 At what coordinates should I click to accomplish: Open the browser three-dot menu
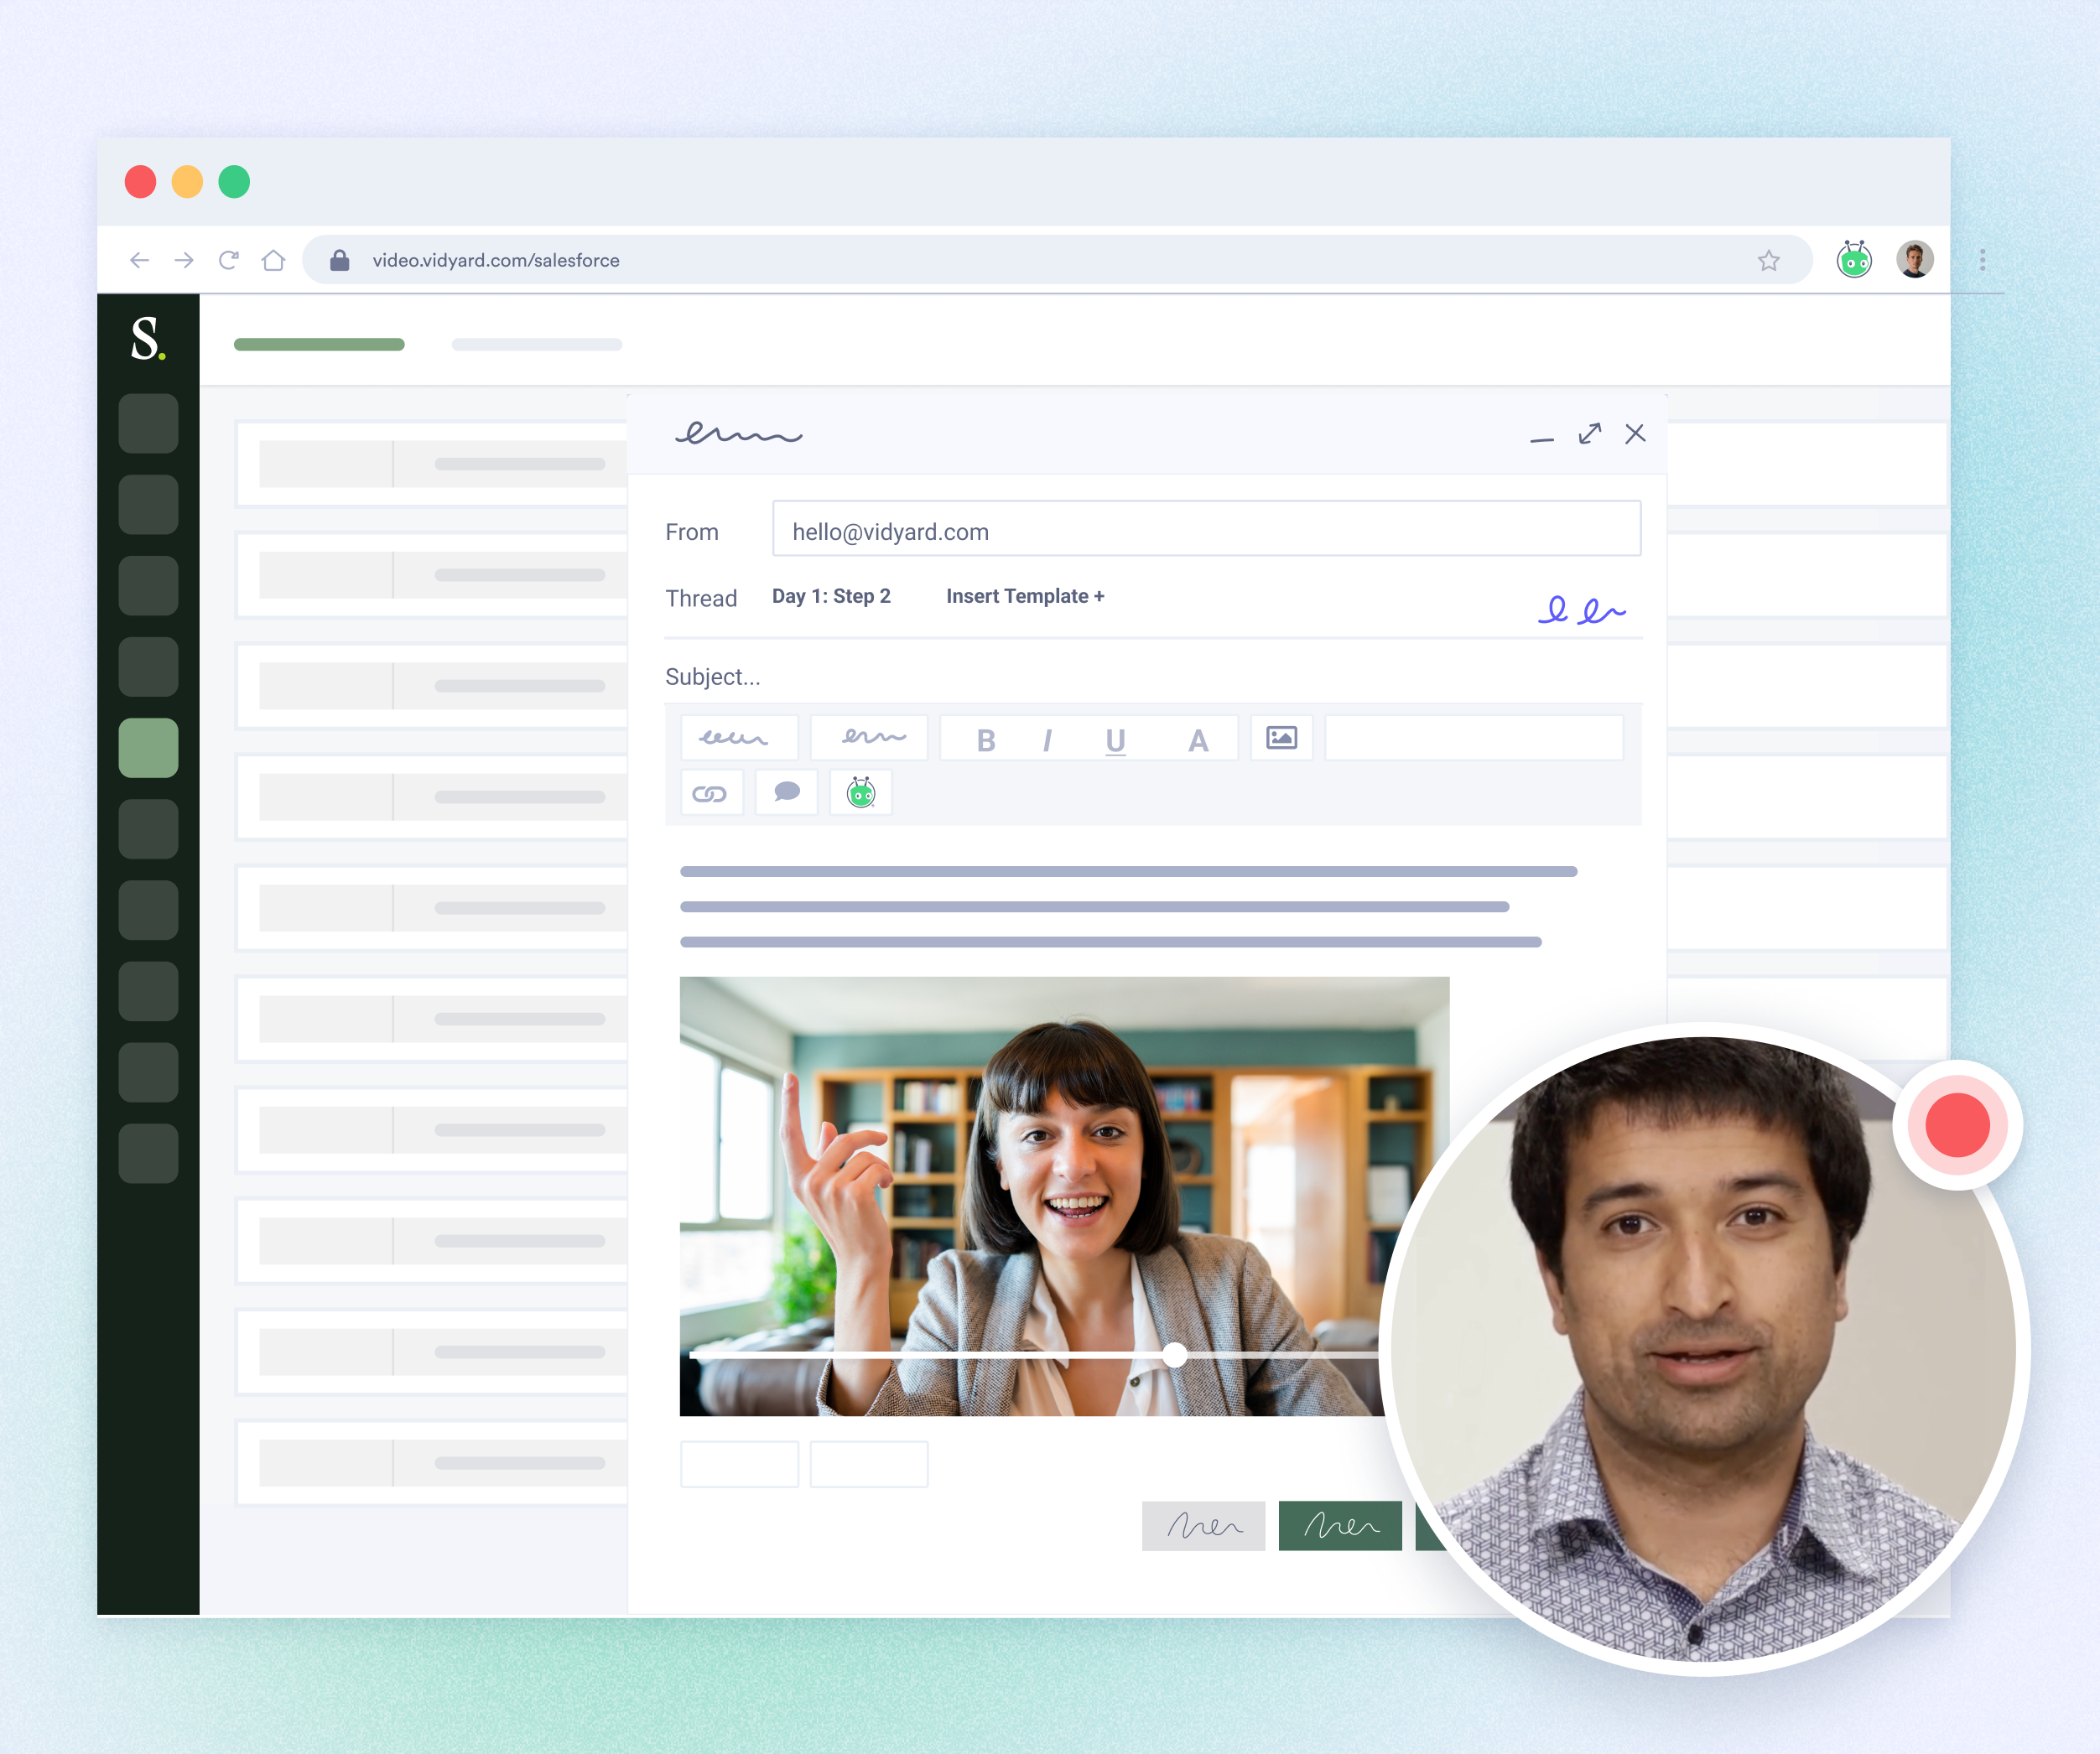[x=1982, y=260]
